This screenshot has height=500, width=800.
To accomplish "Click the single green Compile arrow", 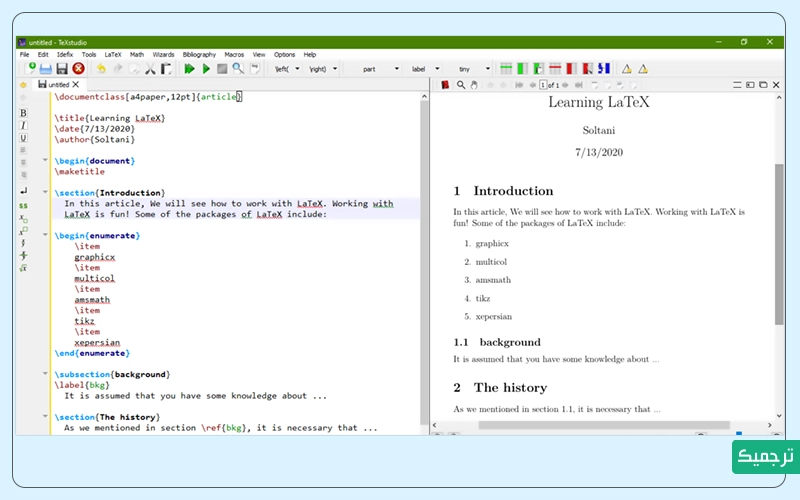I will tap(206, 69).
